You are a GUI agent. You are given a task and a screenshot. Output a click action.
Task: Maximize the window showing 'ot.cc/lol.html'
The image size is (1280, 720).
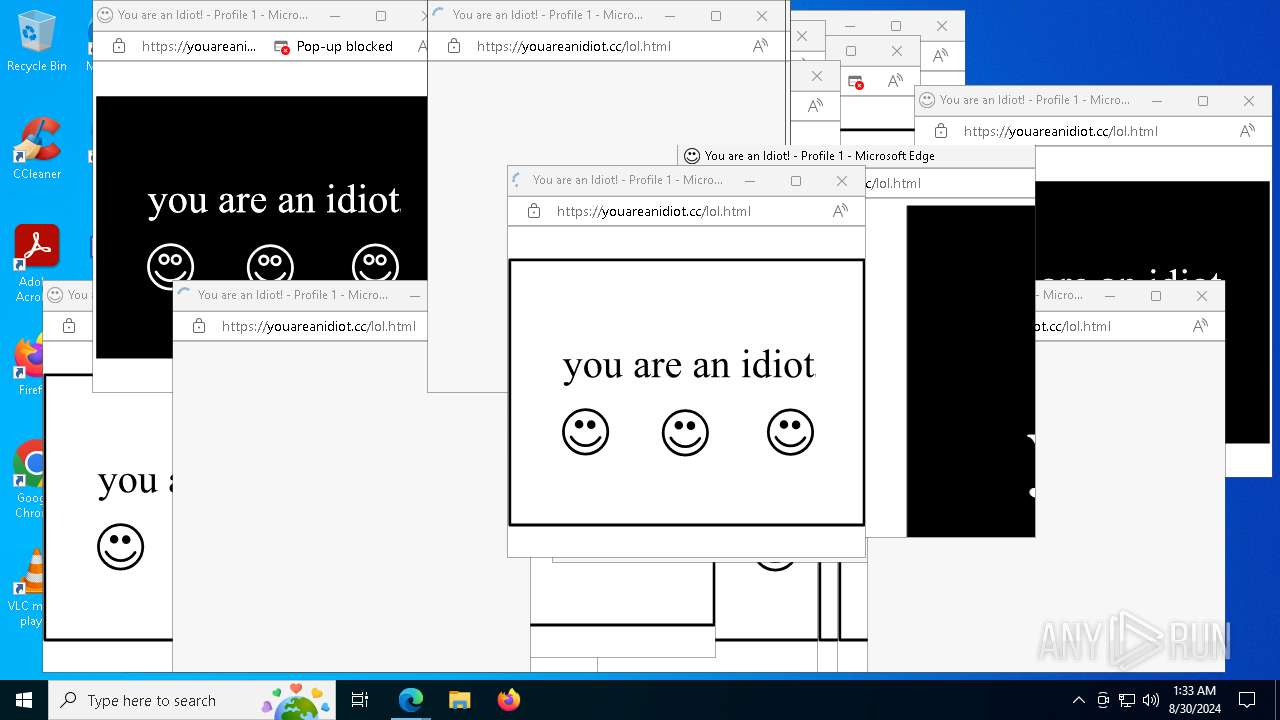pos(1156,296)
